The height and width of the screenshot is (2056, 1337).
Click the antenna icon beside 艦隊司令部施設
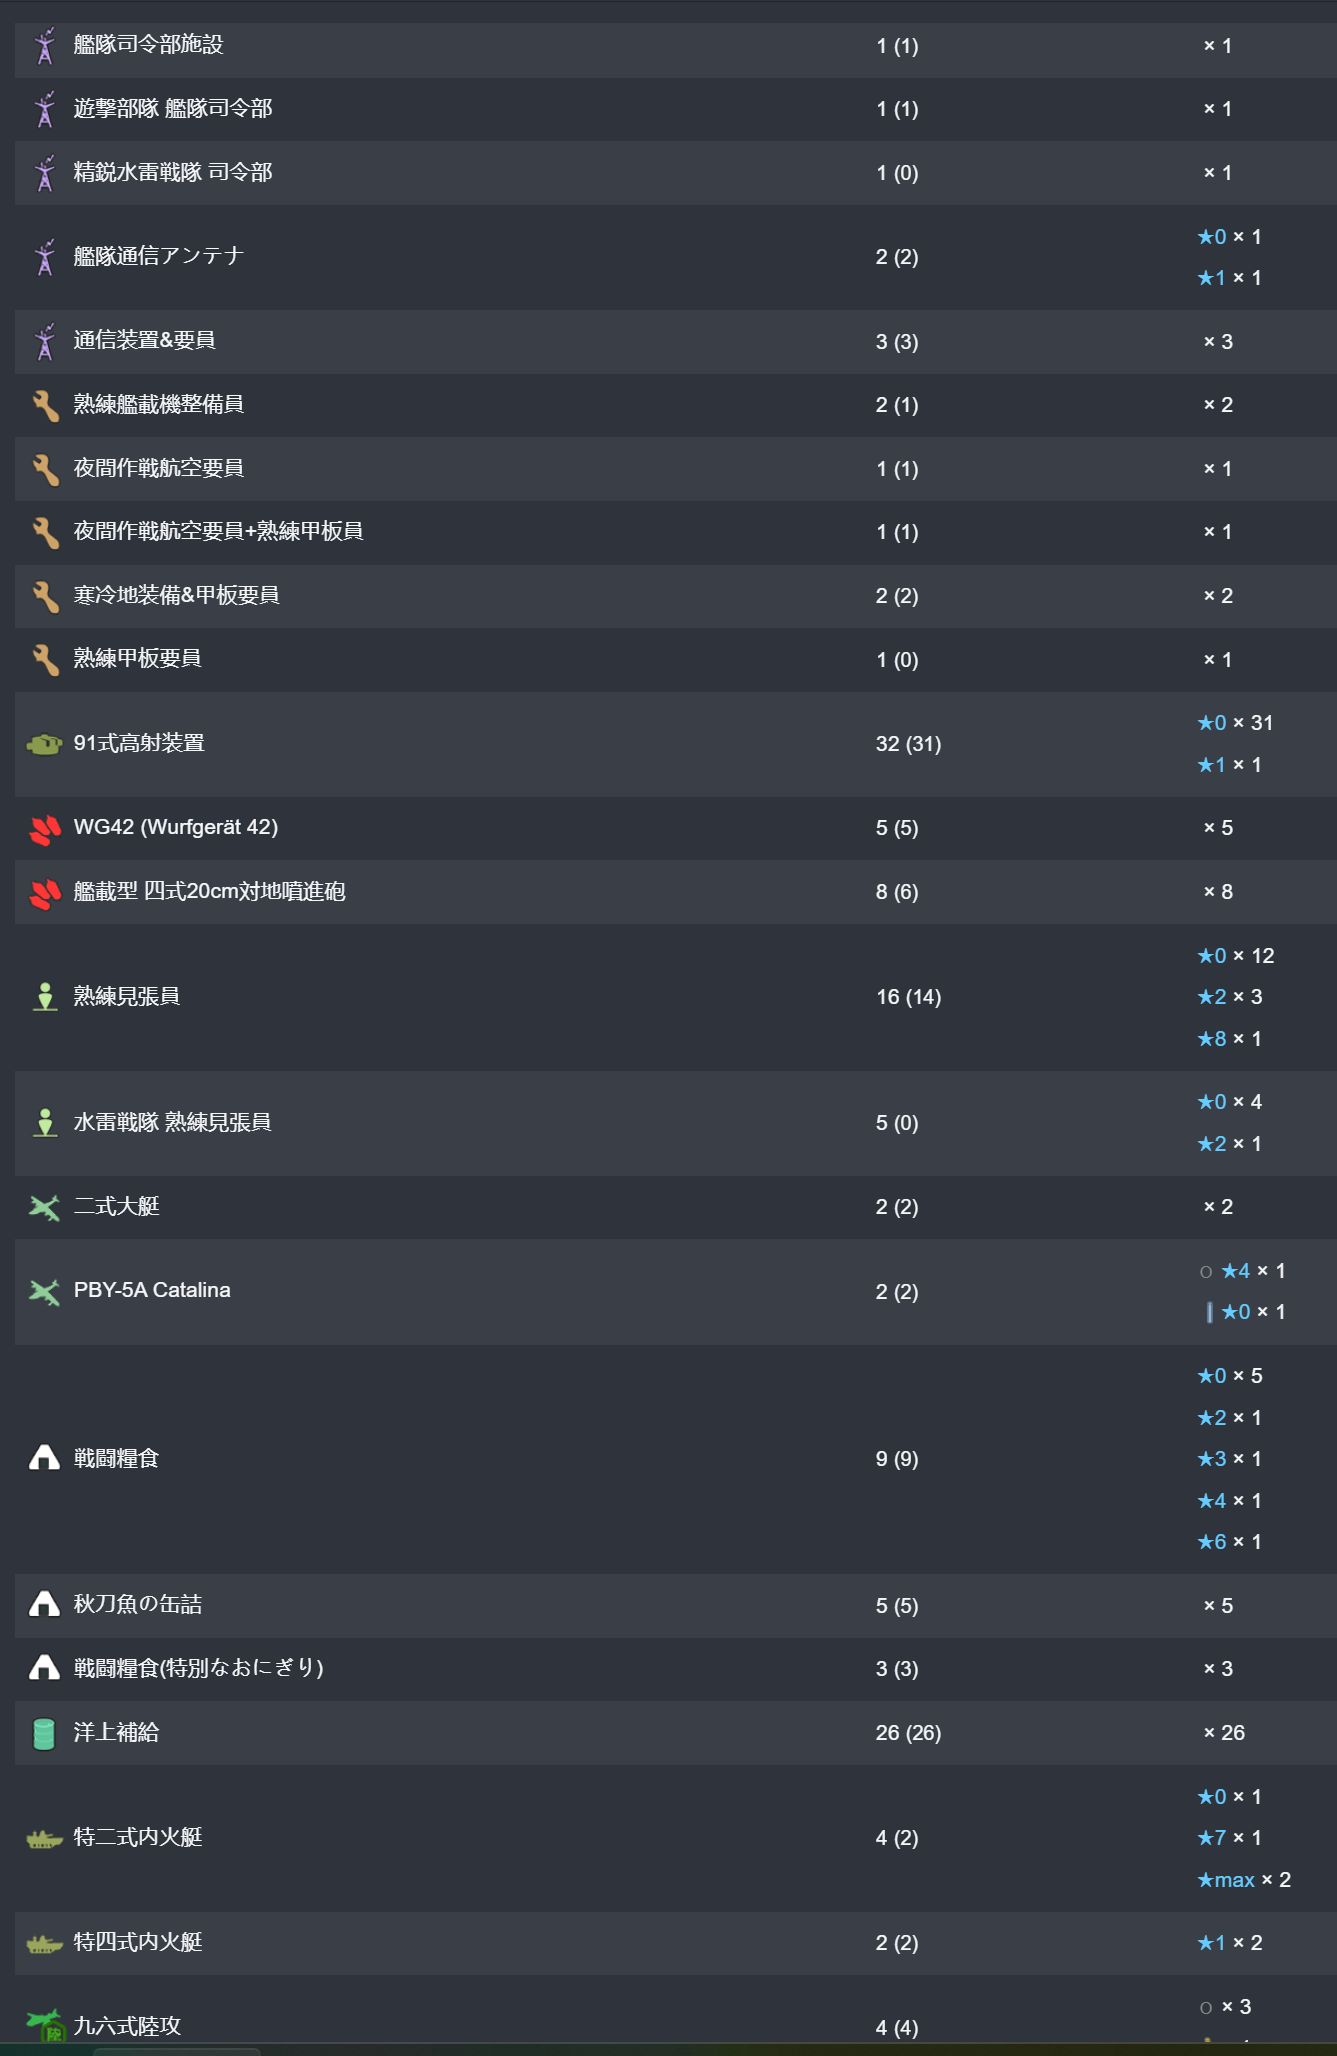pyautogui.click(x=44, y=46)
